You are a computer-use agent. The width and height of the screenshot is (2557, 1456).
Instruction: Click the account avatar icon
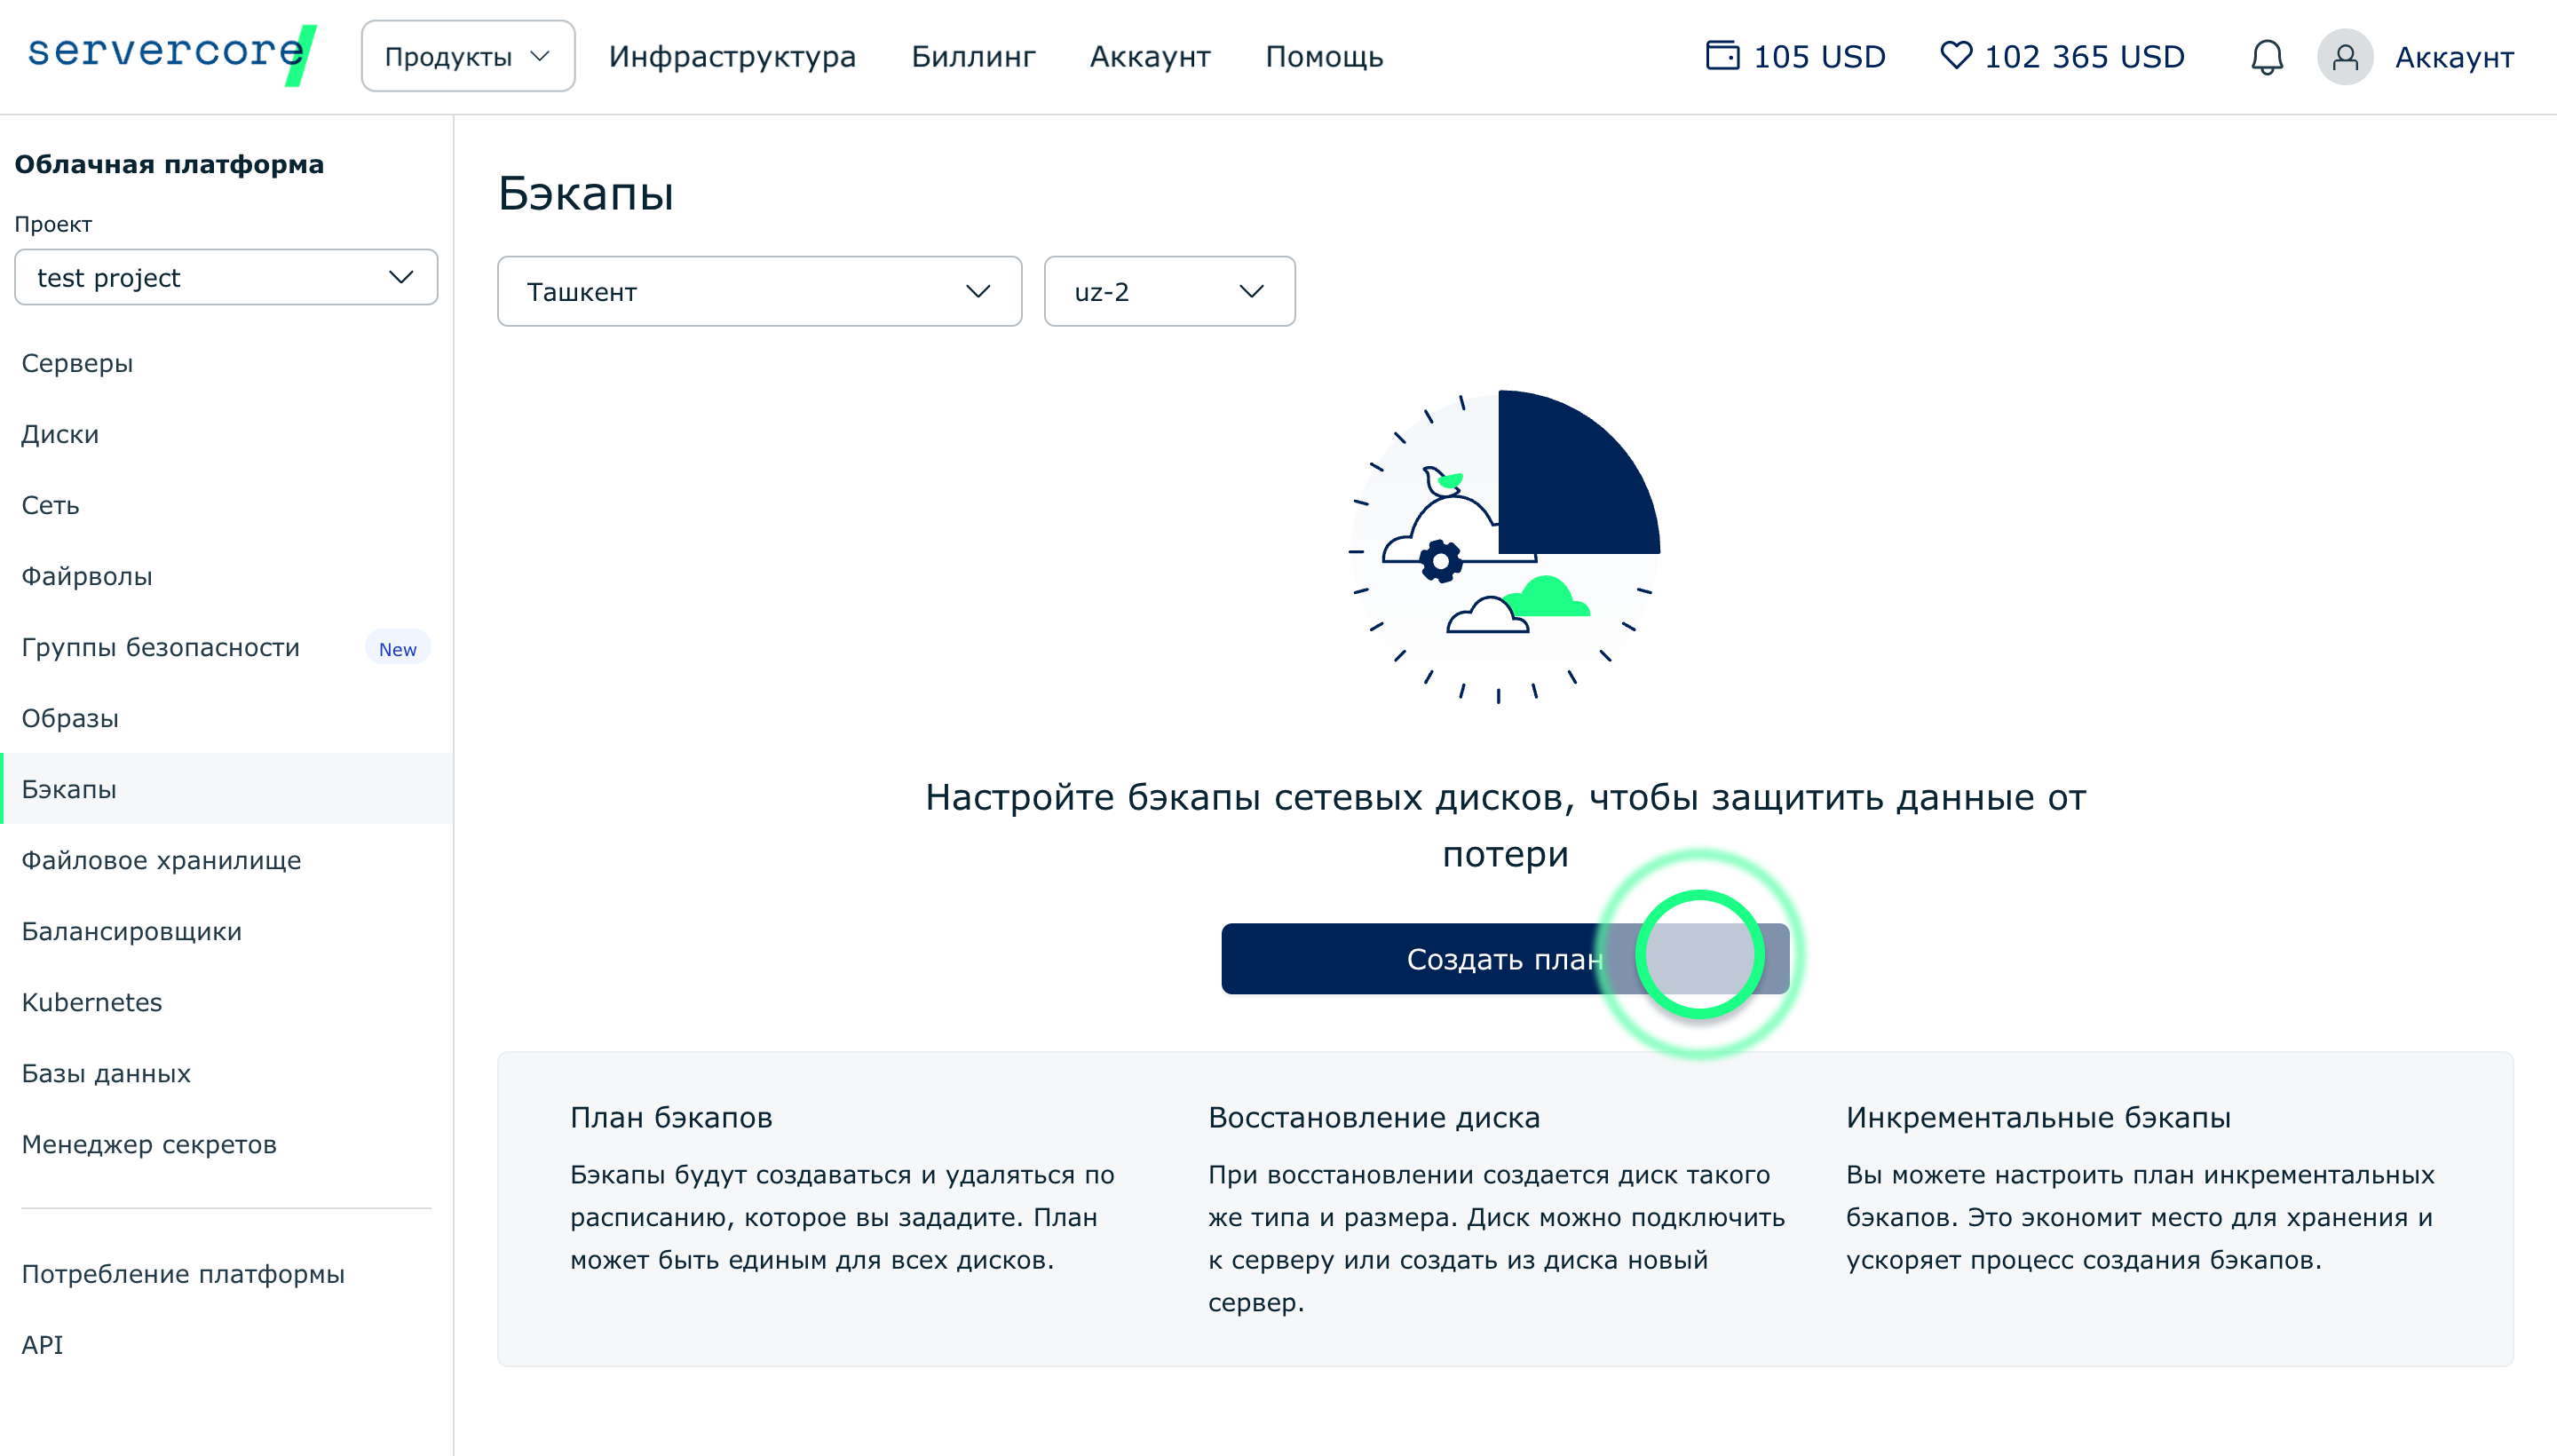[2344, 57]
